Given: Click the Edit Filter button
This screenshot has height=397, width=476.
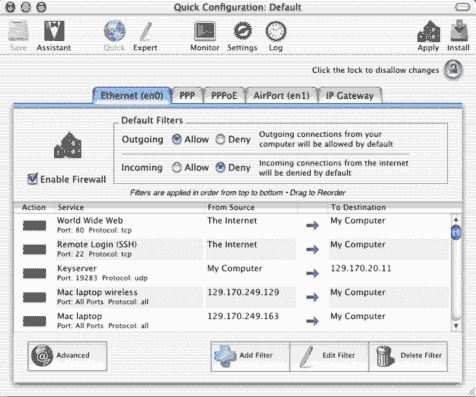Looking at the screenshot, I should coord(329,356).
